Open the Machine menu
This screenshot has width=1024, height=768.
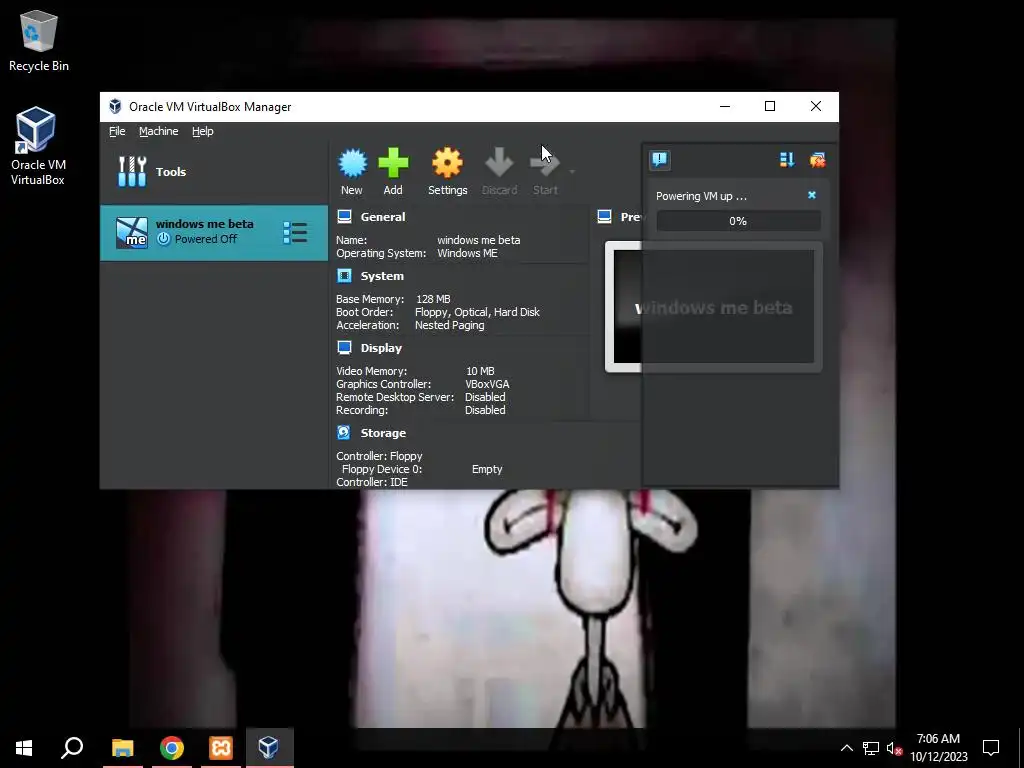pos(159,131)
